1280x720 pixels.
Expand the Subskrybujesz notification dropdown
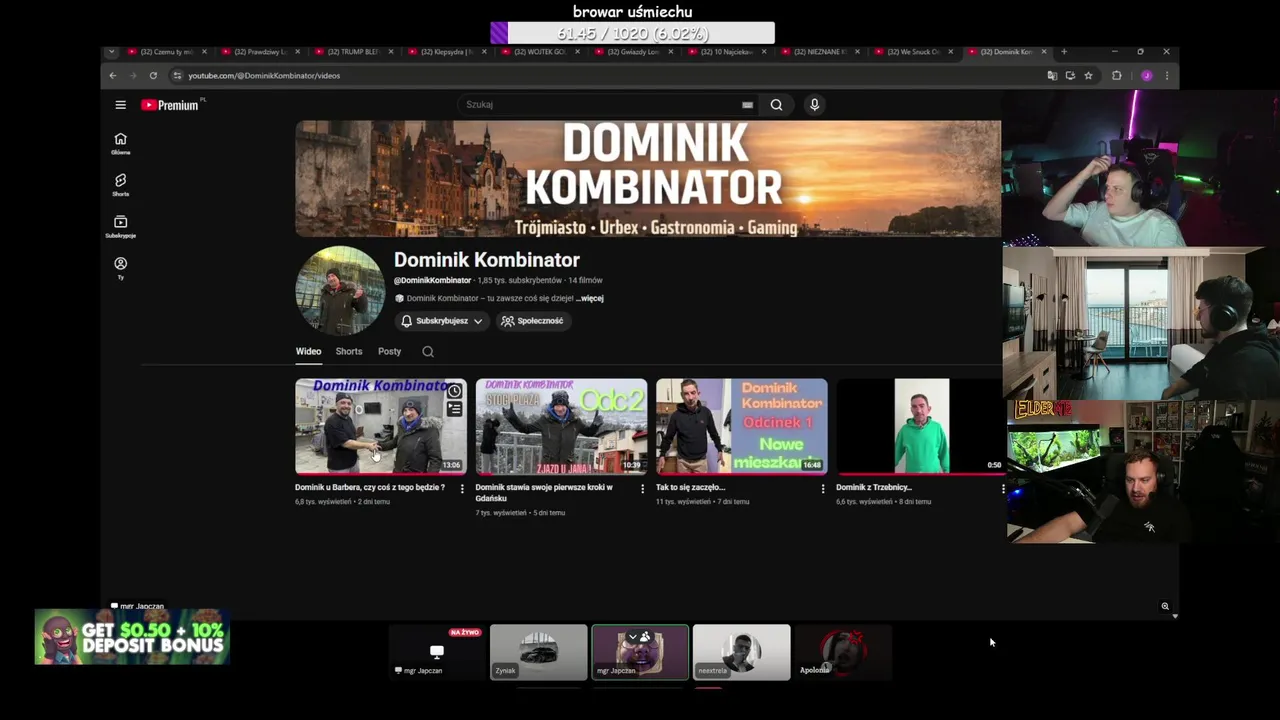pyautogui.click(x=478, y=322)
